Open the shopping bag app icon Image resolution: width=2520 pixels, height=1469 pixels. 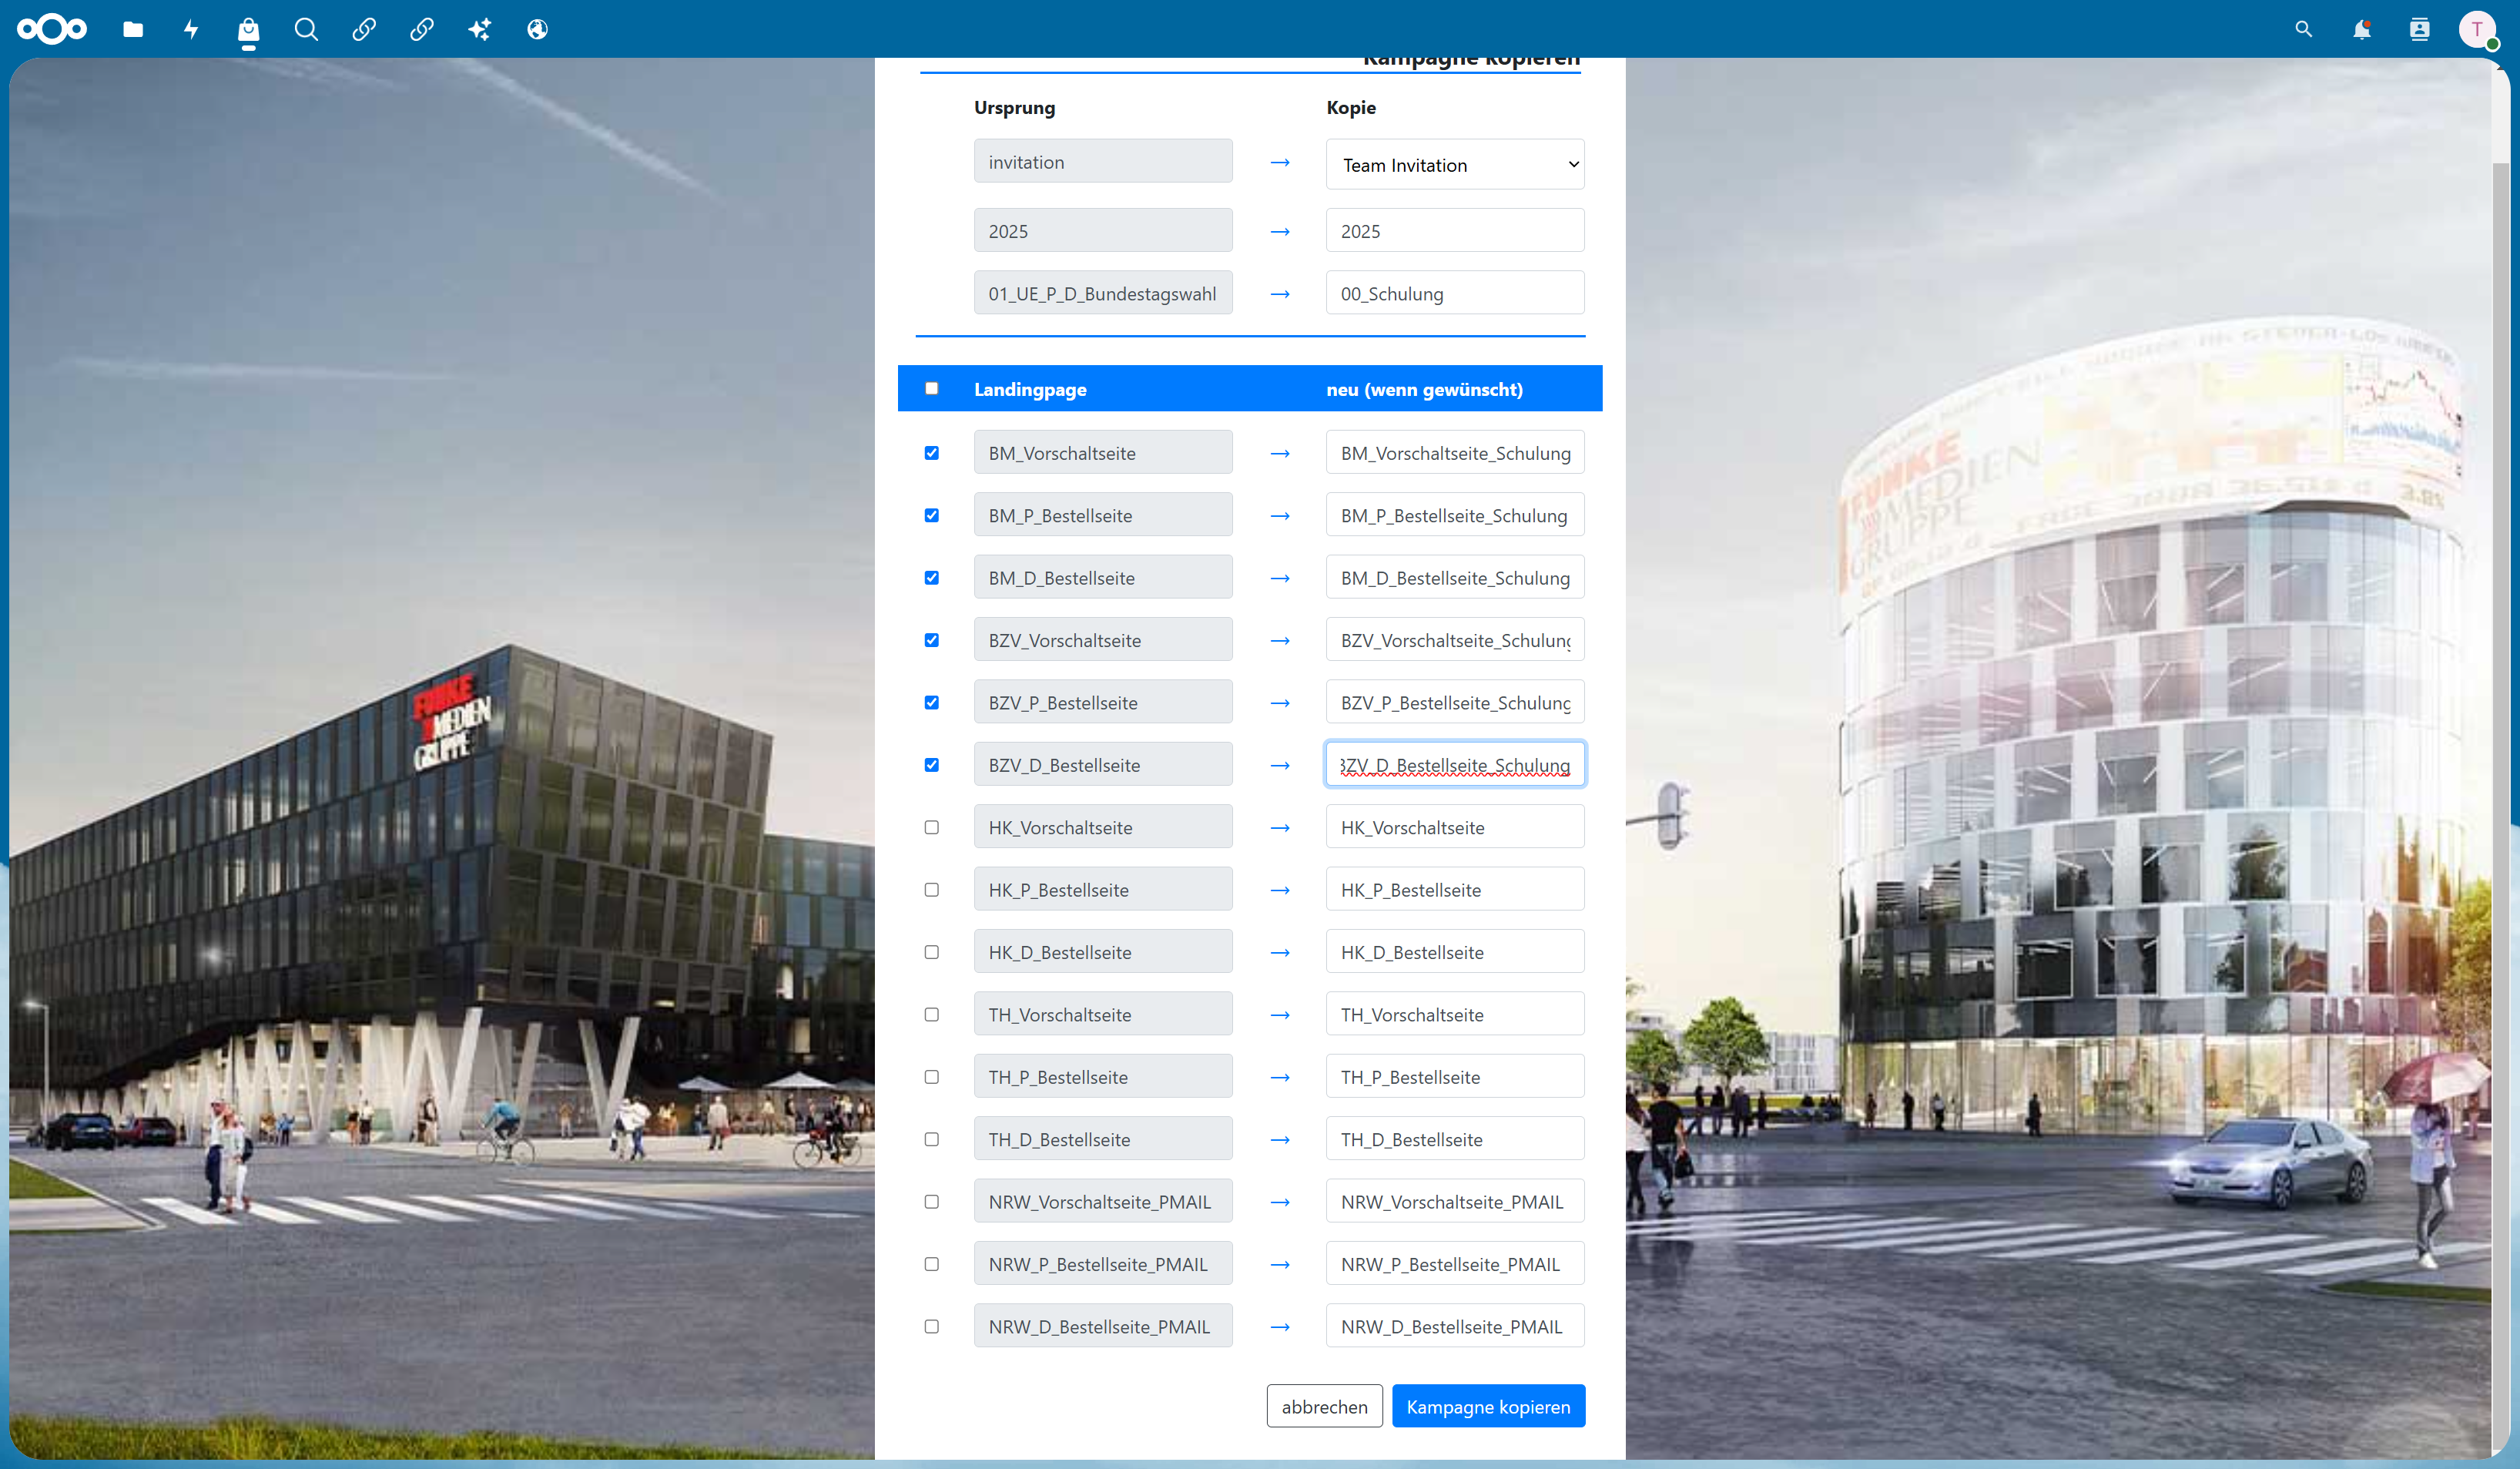[x=249, y=29]
